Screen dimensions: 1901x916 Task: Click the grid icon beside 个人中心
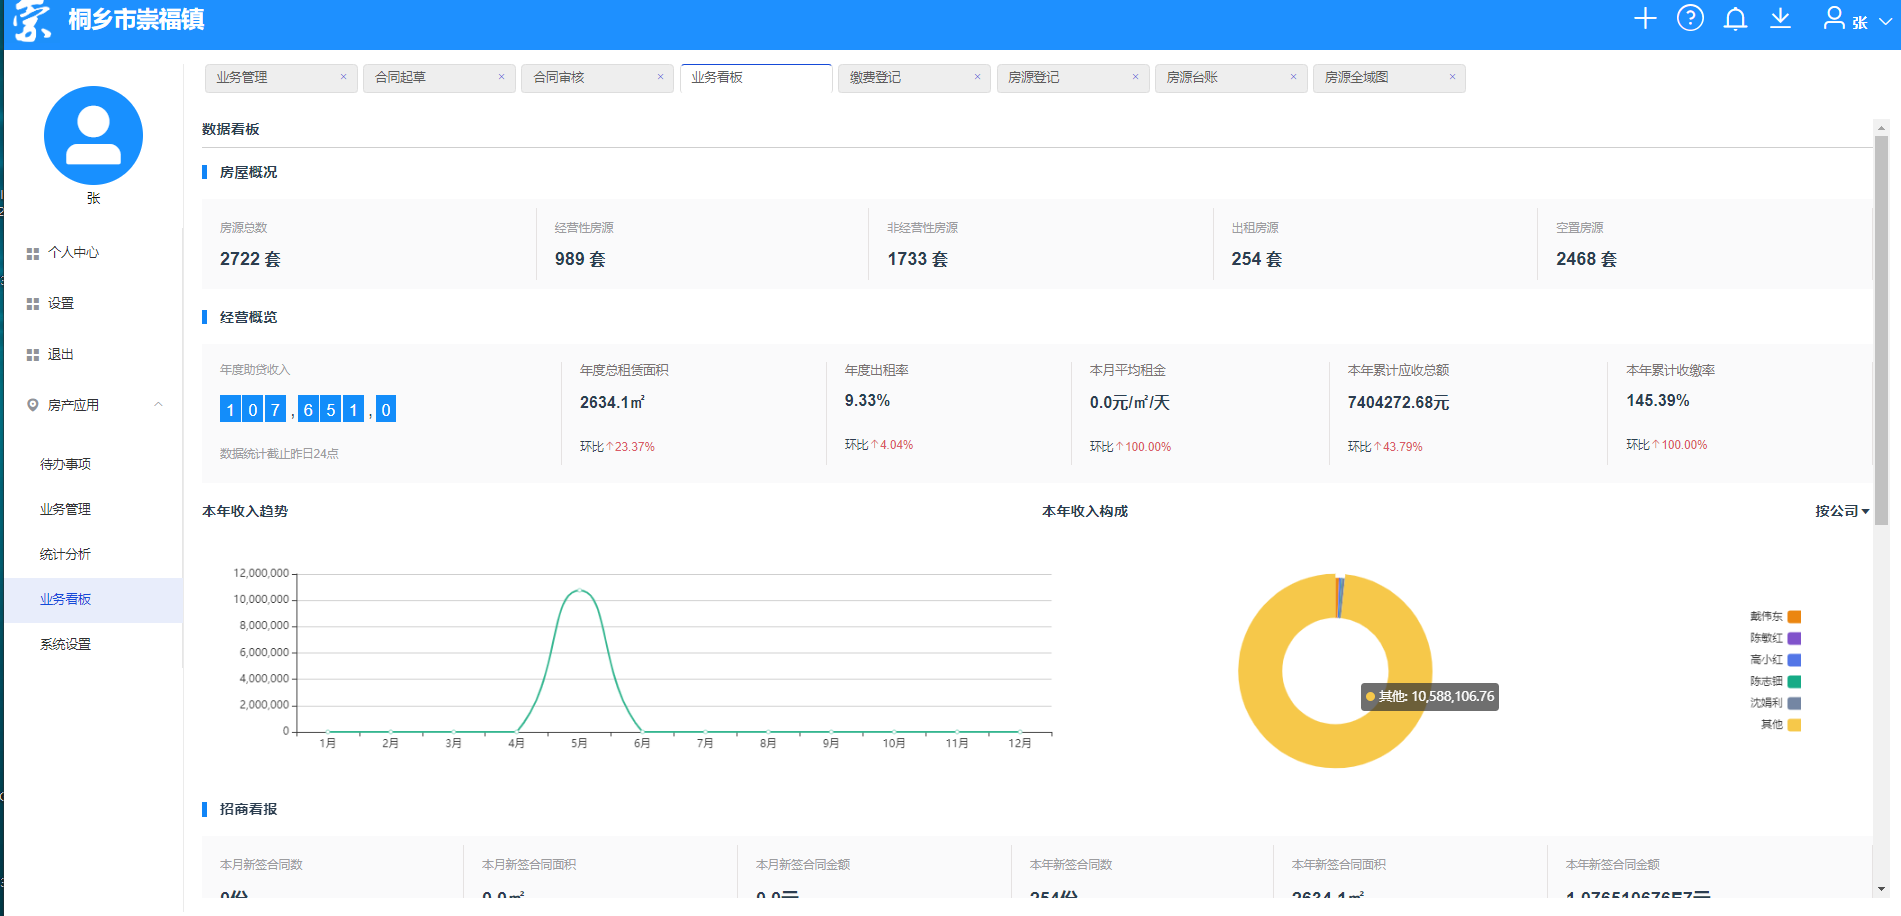(33, 254)
